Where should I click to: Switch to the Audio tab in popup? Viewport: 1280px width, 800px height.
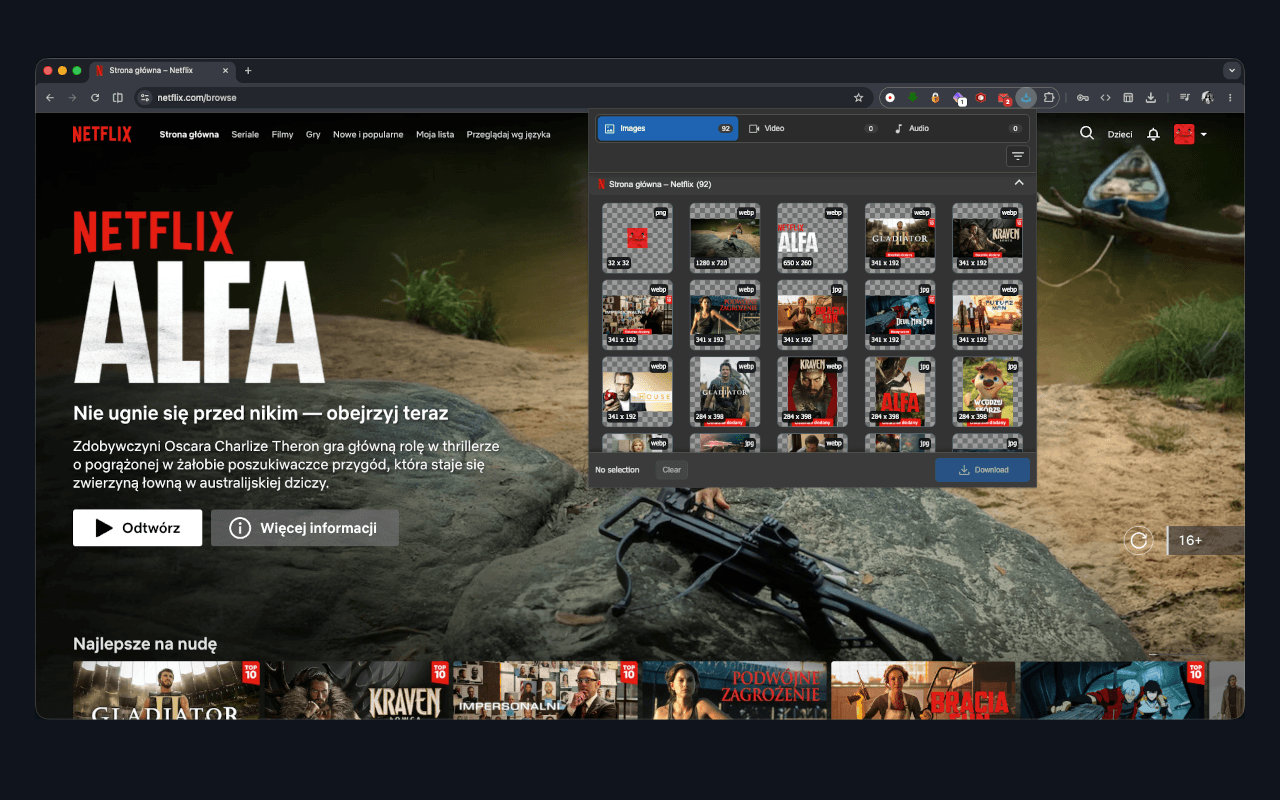pyautogui.click(x=958, y=129)
